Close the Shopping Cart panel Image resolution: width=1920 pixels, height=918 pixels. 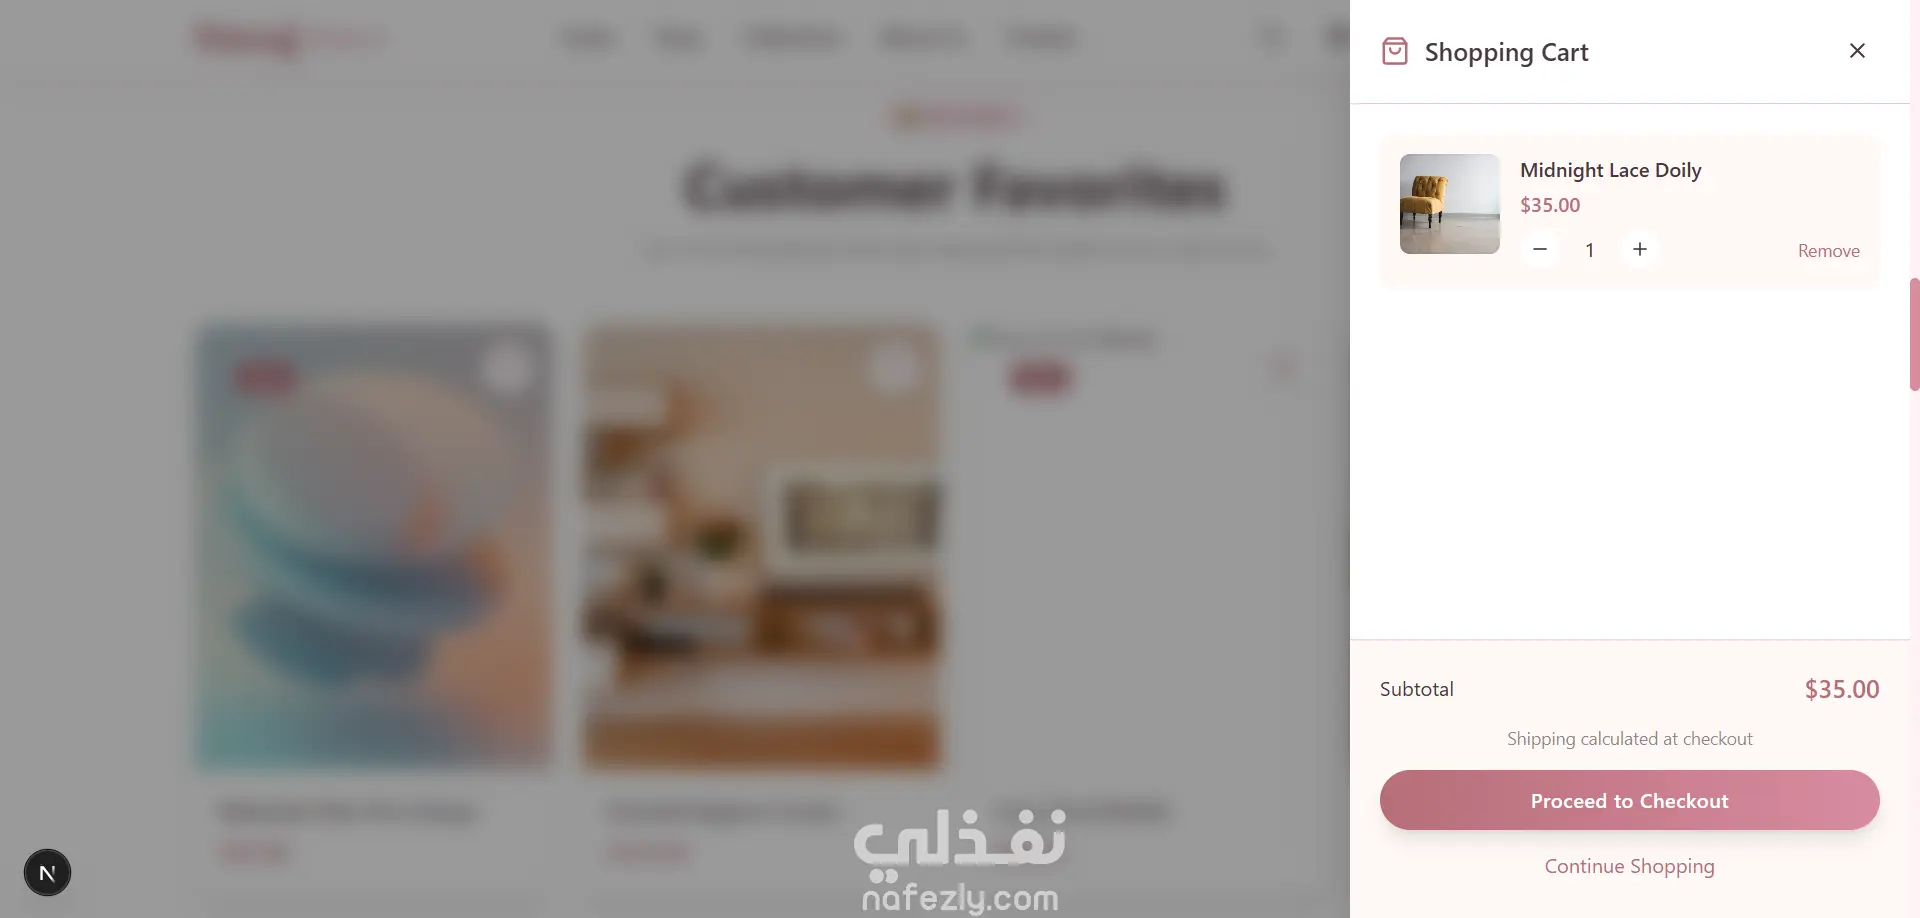pyautogui.click(x=1857, y=51)
